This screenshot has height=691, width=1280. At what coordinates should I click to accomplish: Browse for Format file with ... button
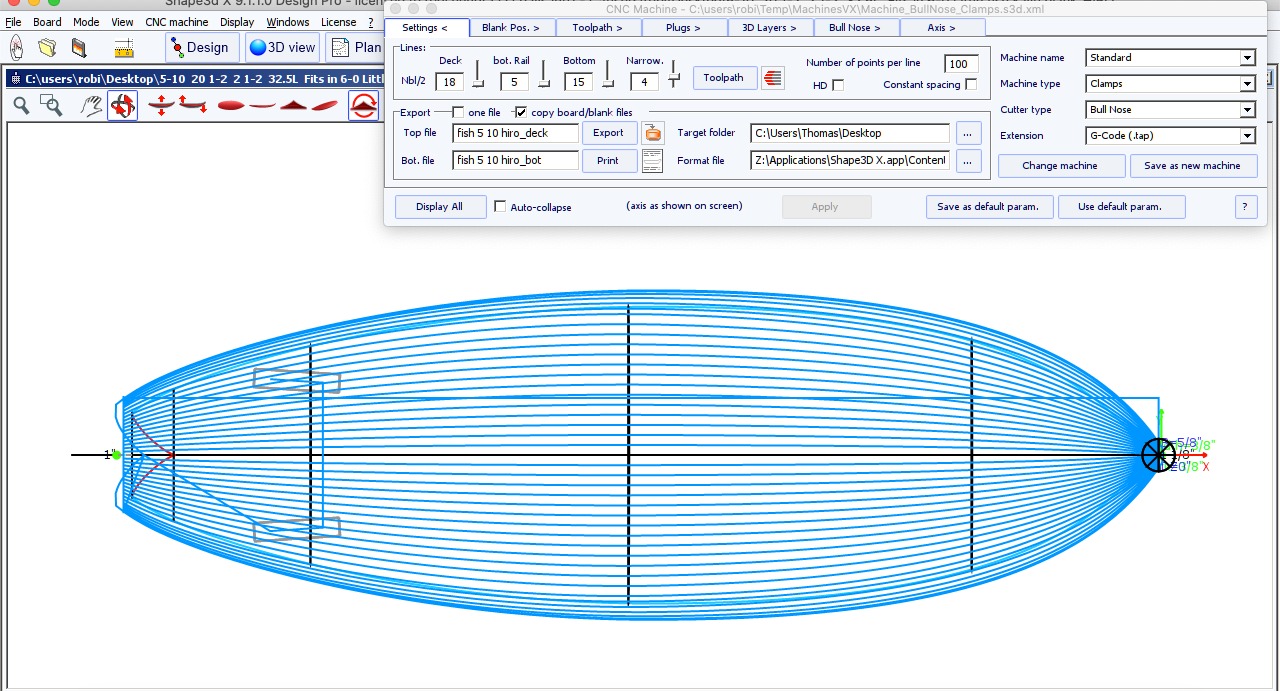point(969,160)
